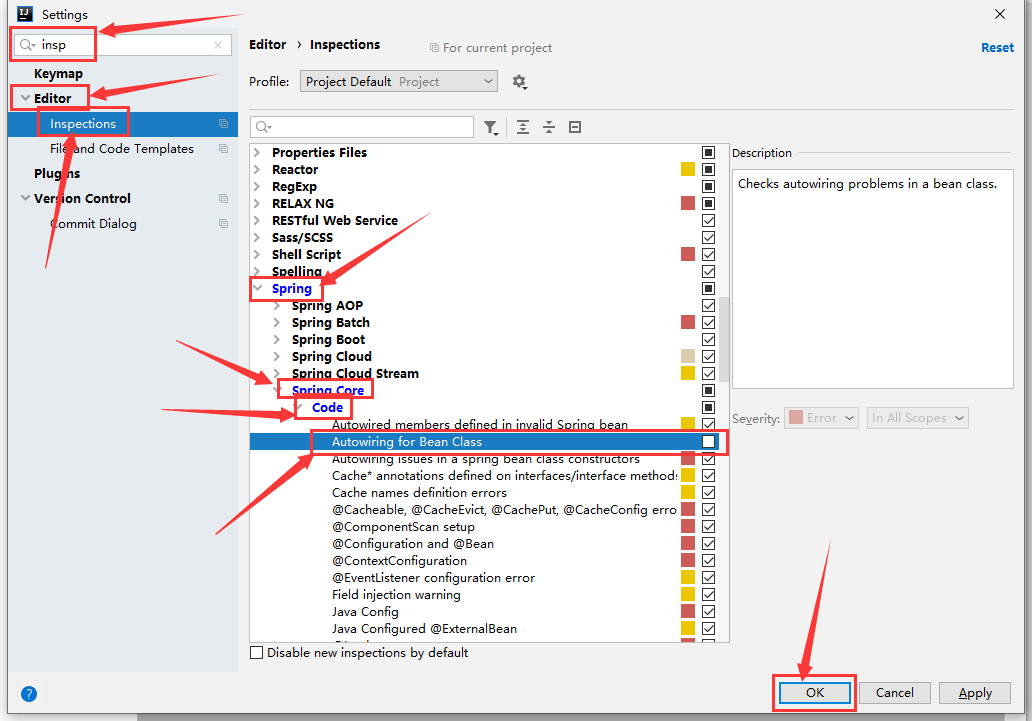Click the beige severity swatch for Spring Cloud
1032x721 pixels.
(x=688, y=357)
